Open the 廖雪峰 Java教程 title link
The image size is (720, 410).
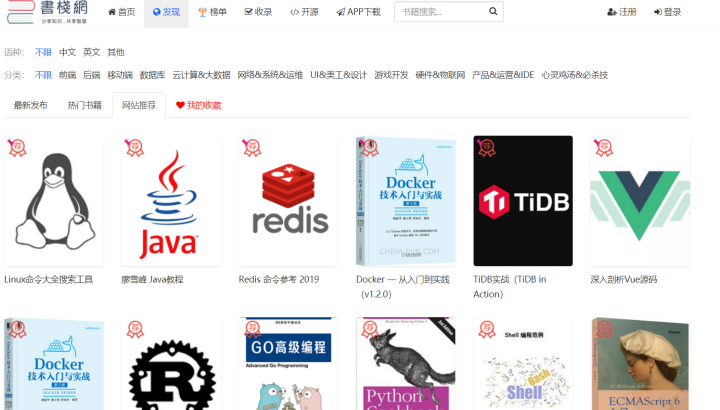152,279
